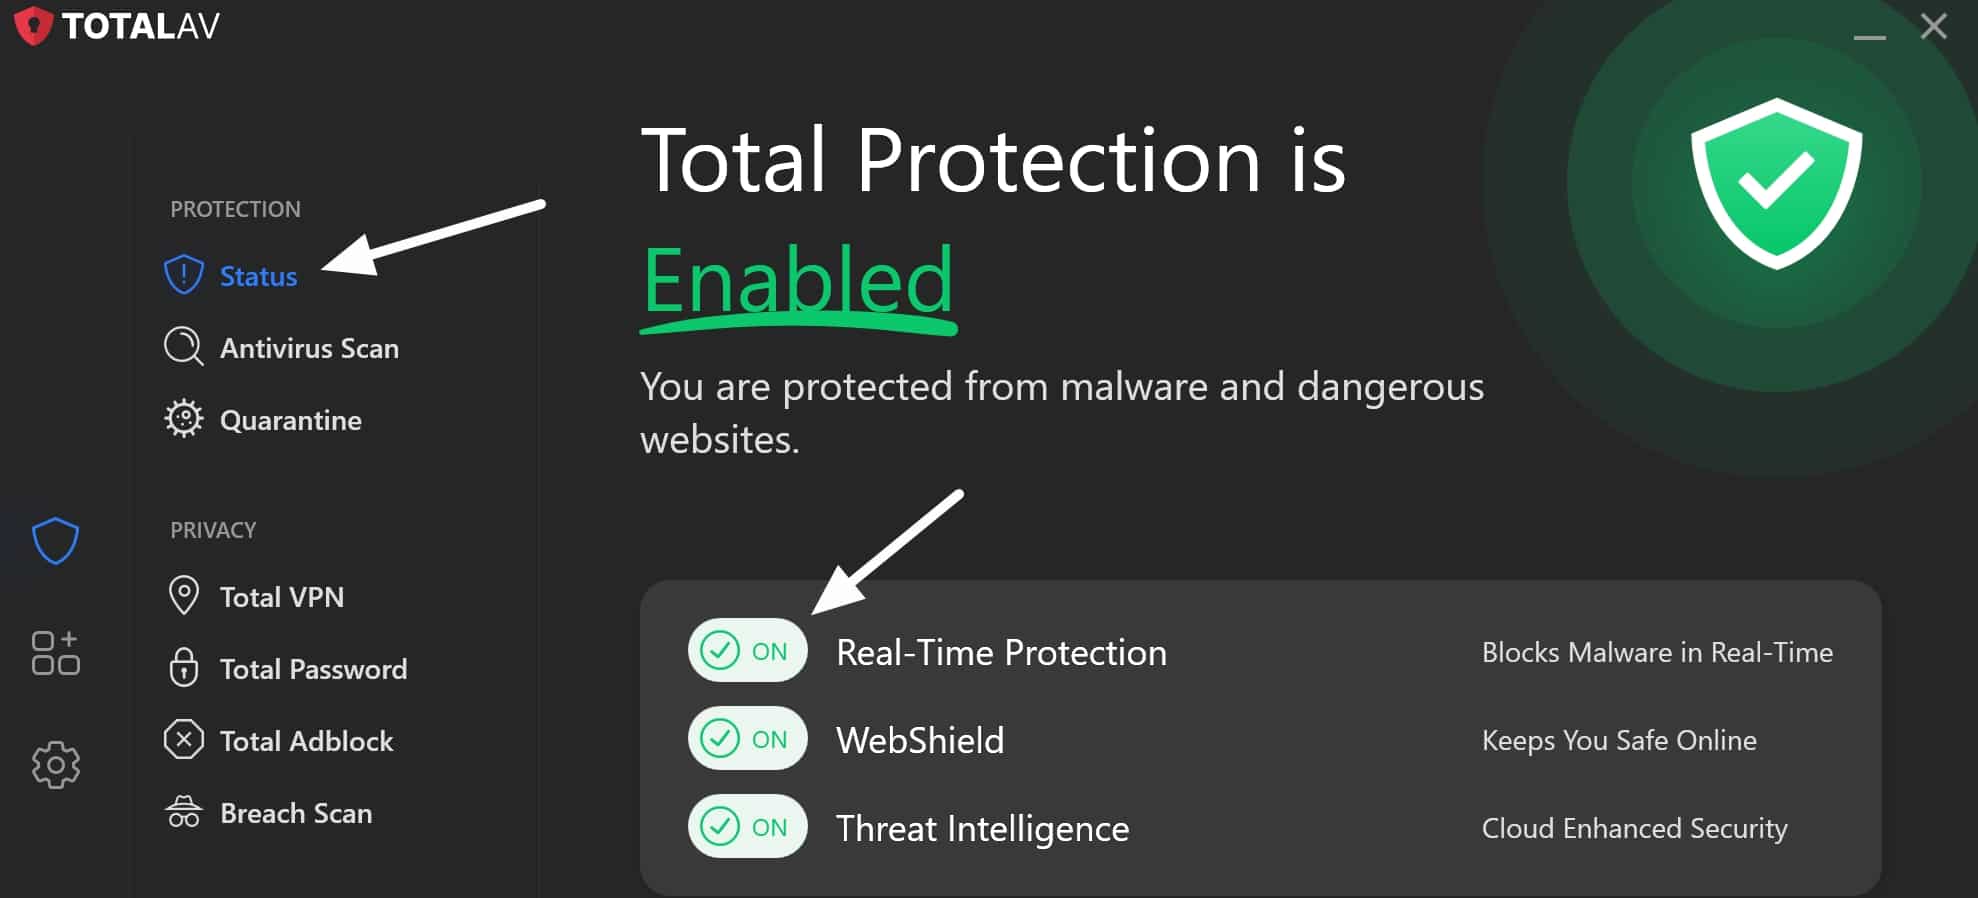Click the large green protection shield
The width and height of the screenshot is (1978, 898).
click(x=1776, y=184)
